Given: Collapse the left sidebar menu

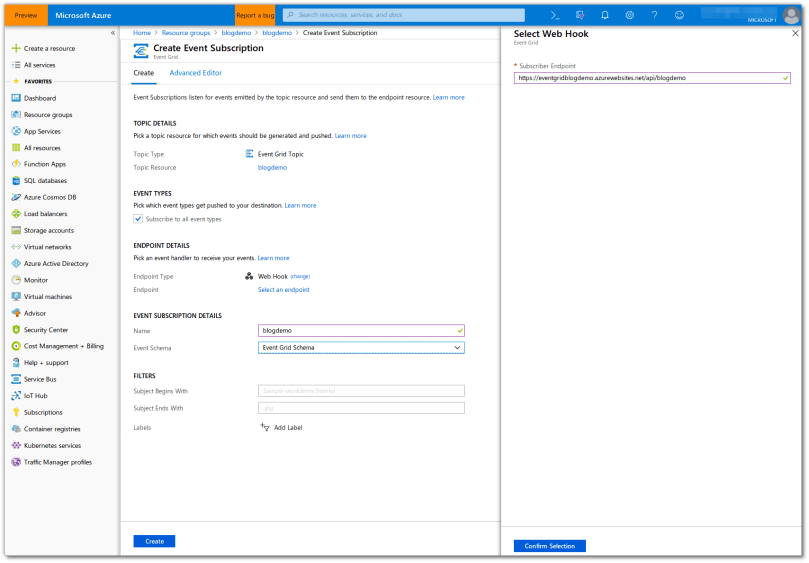Looking at the screenshot, I should coord(112,33).
